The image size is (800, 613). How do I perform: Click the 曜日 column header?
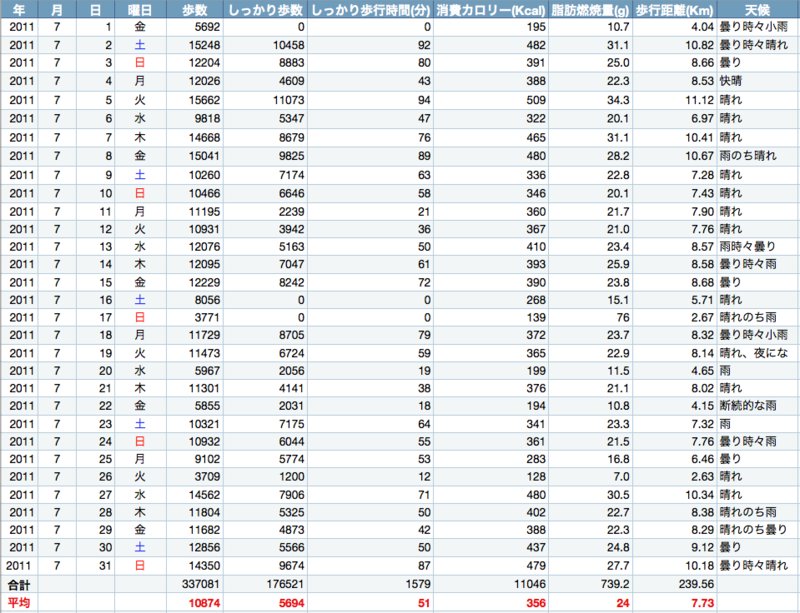tap(140, 10)
